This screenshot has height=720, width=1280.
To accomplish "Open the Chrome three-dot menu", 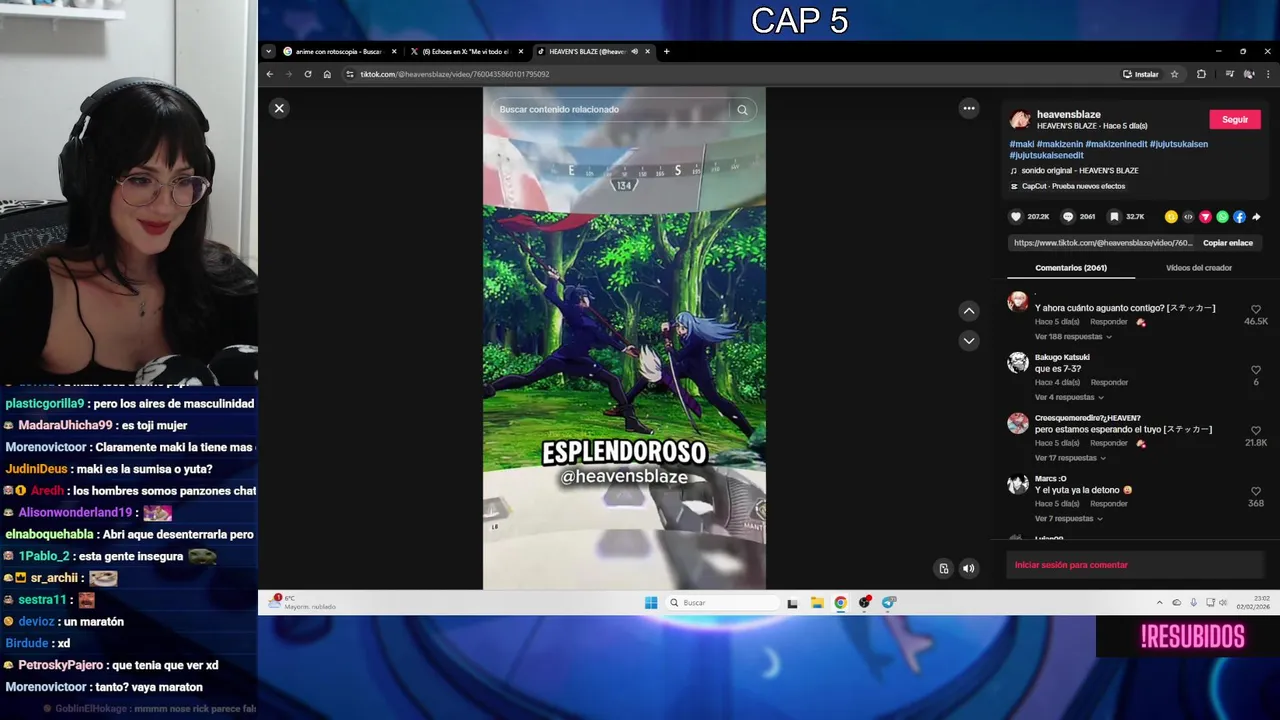I will click(1269, 74).
